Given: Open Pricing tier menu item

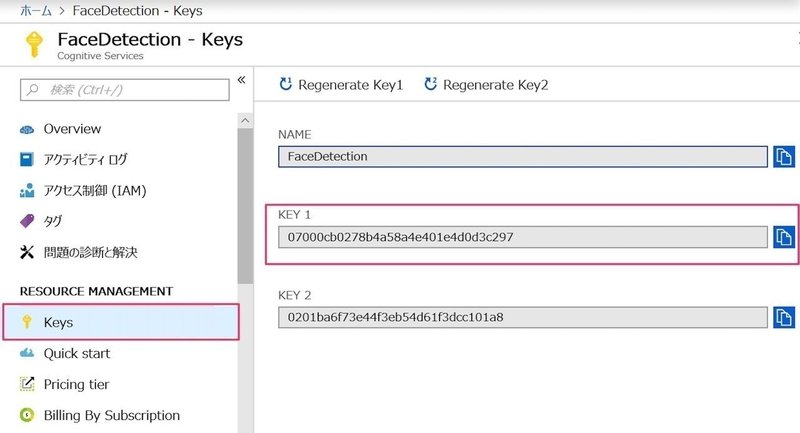Looking at the screenshot, I should 76,385.
